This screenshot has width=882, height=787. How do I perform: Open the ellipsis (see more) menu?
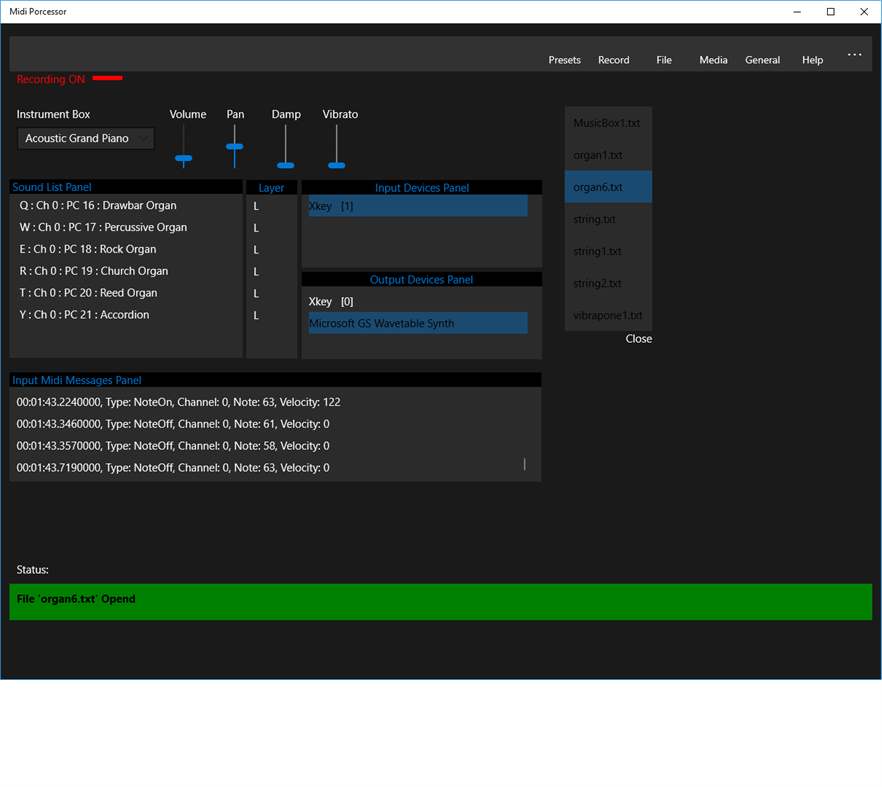[854, 55]
